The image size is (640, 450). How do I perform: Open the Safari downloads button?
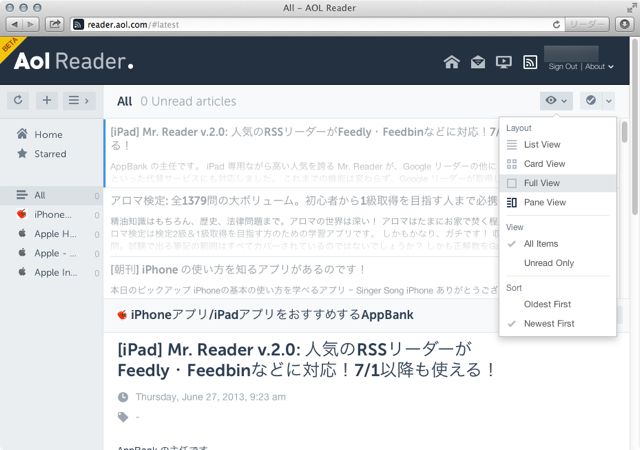[624, 25]
